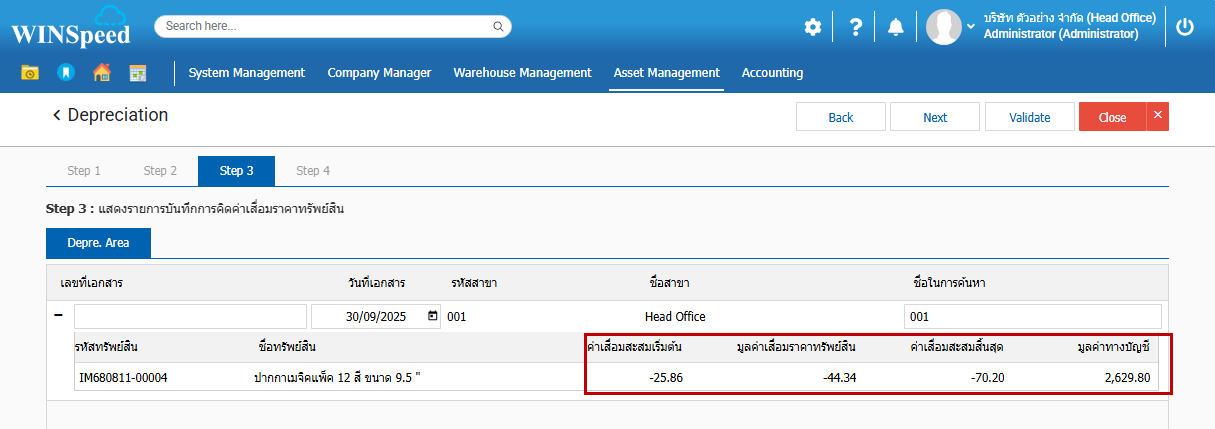Go to the home house icon

coord(101,73)
